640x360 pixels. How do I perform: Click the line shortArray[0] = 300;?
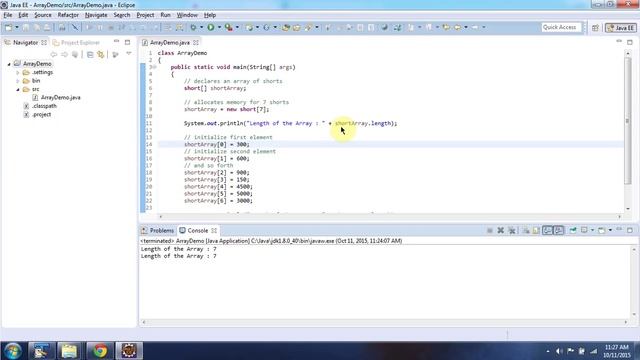[x=216, y=144]
